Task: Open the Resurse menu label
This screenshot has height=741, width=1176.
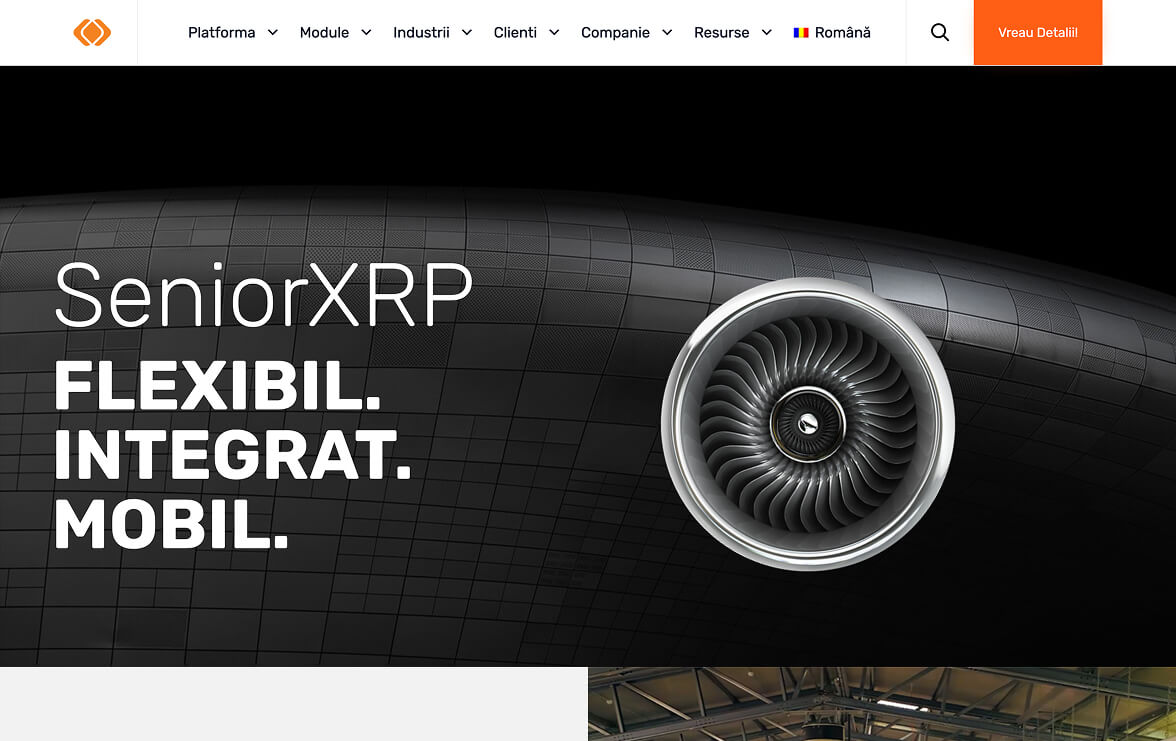Action: tap(721, 32)
